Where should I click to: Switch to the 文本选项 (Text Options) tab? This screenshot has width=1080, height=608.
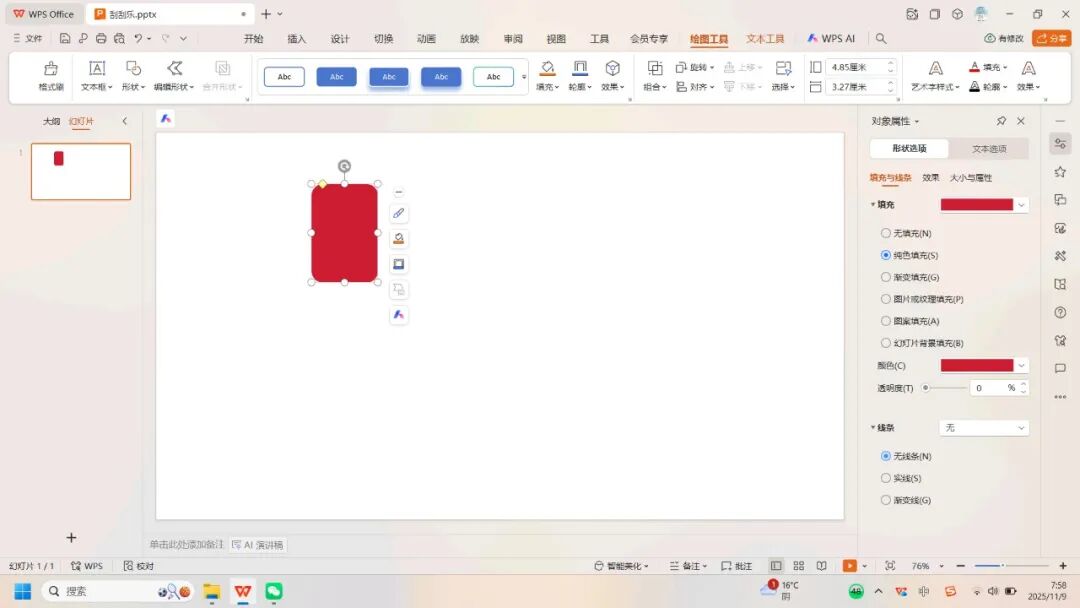989,148
